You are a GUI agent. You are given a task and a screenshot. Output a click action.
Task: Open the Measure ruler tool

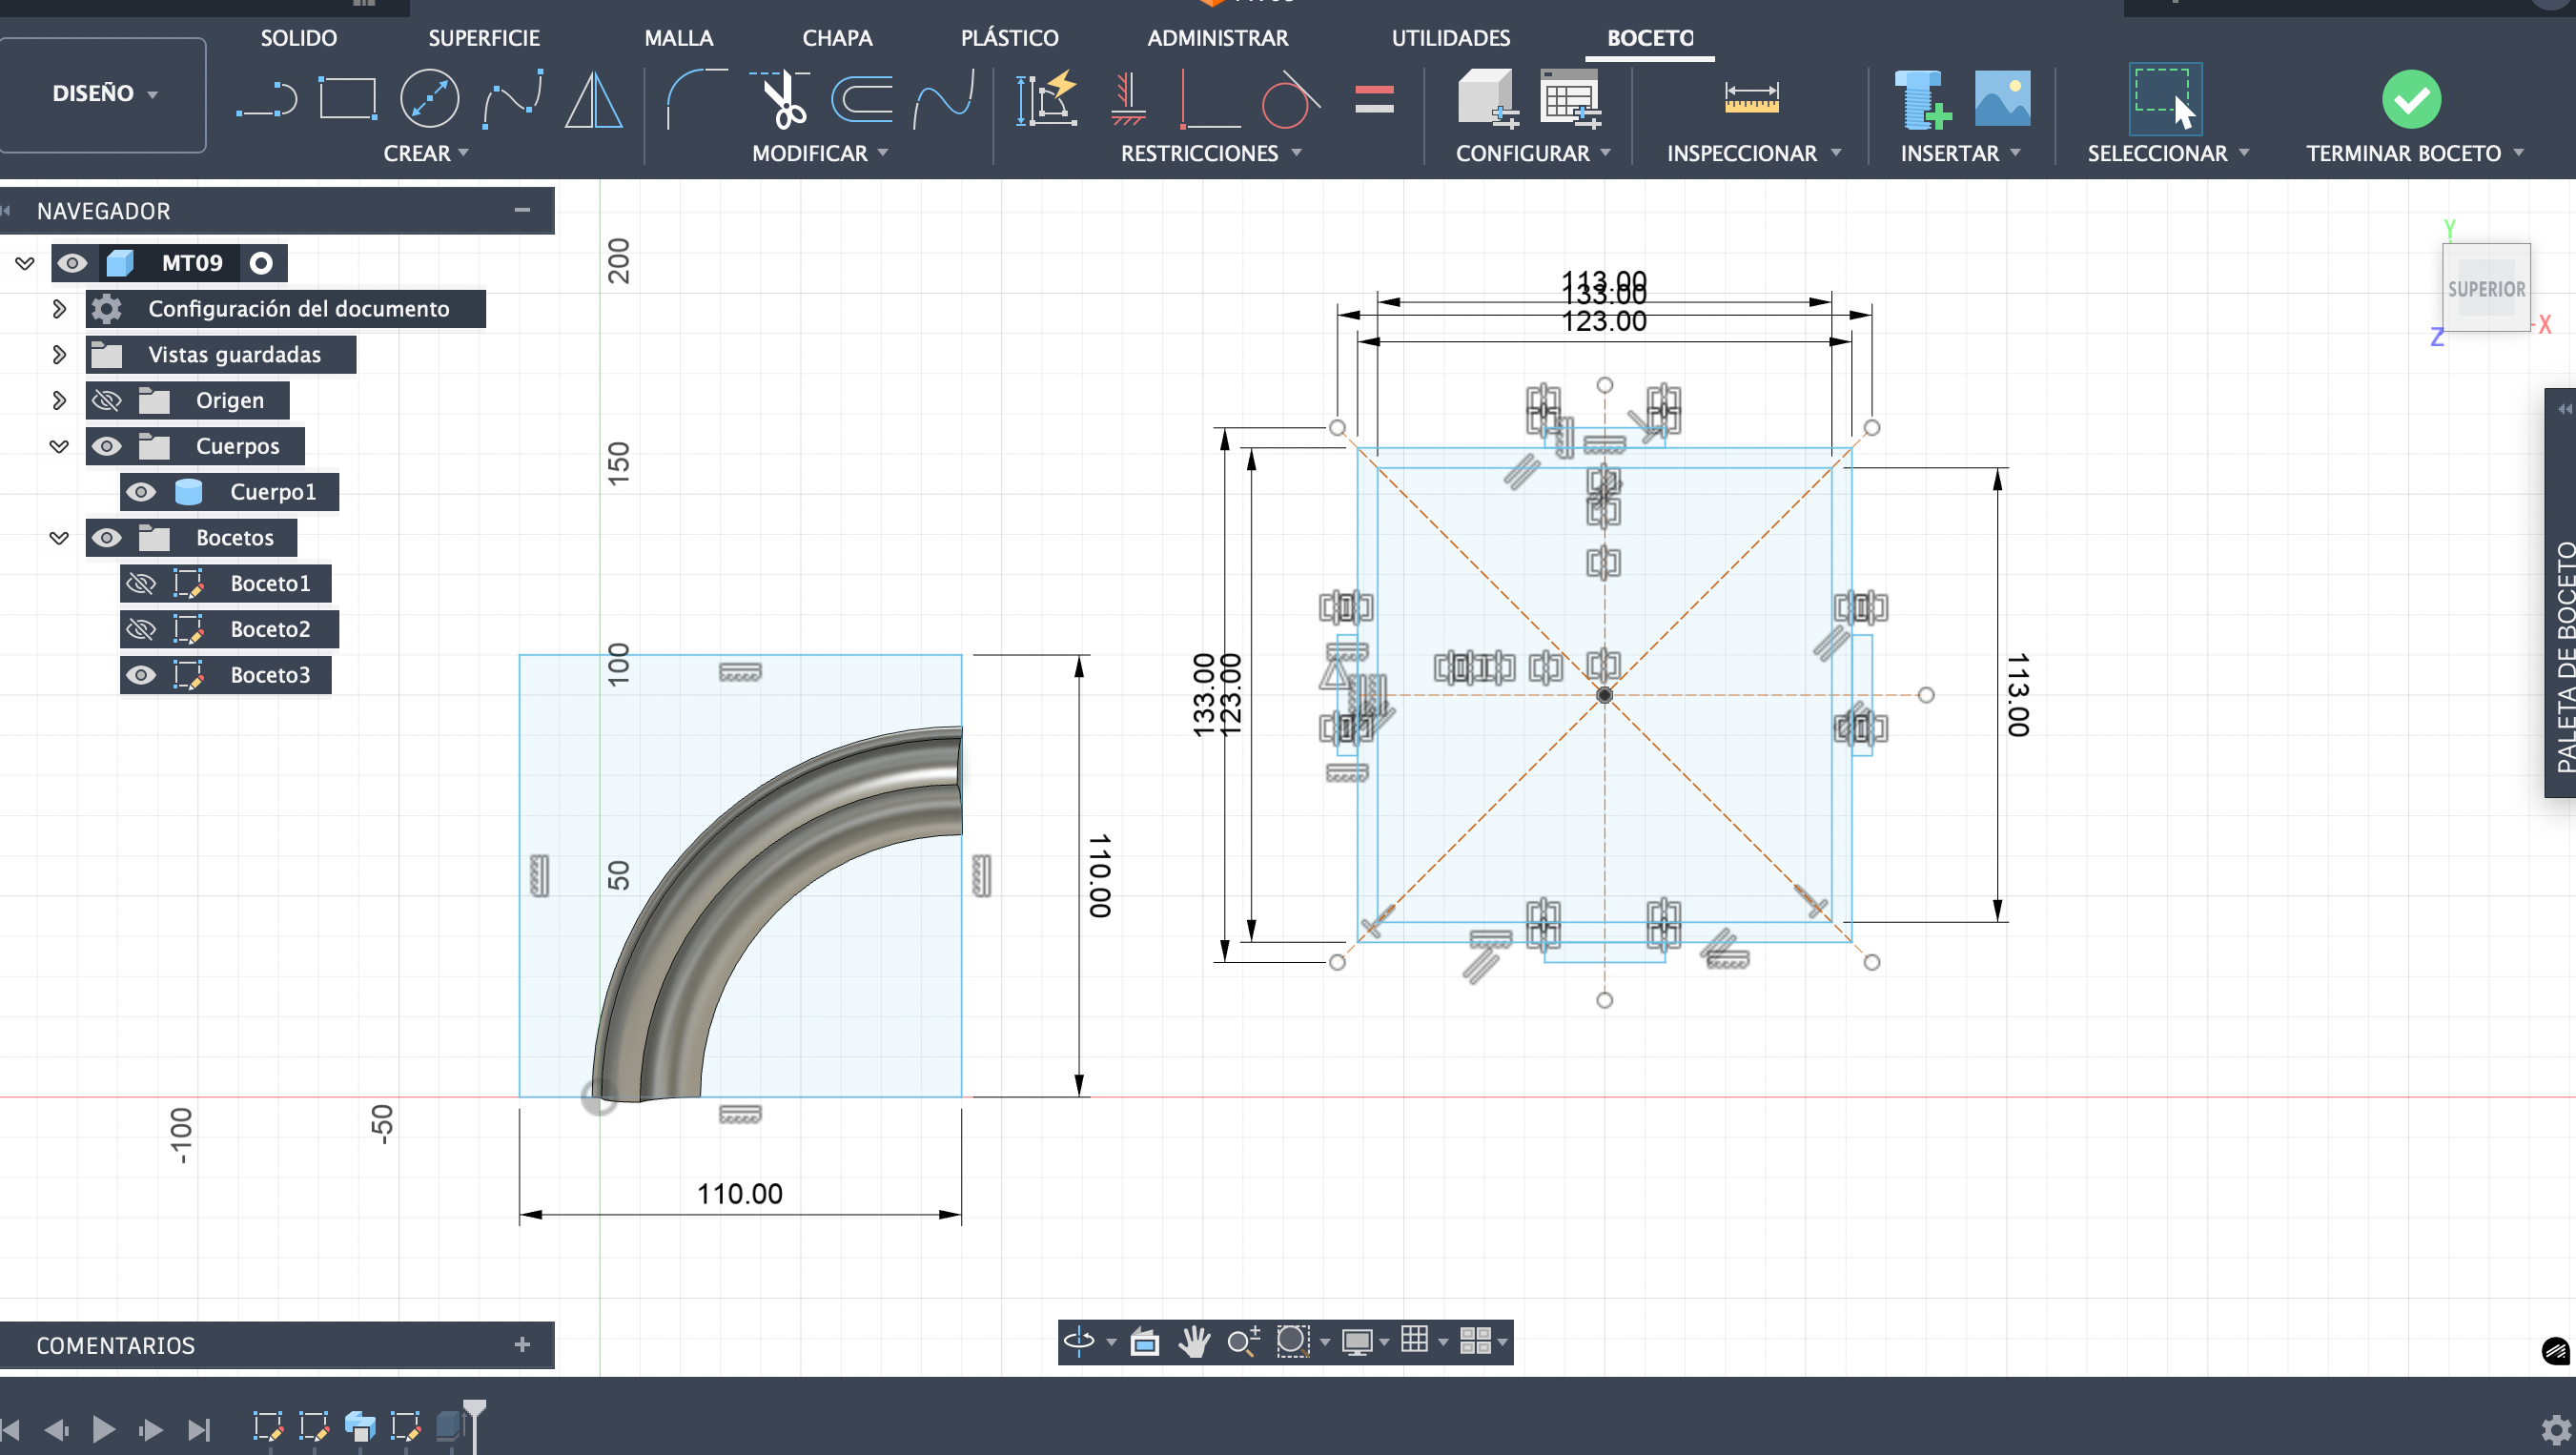point(1751,99)
